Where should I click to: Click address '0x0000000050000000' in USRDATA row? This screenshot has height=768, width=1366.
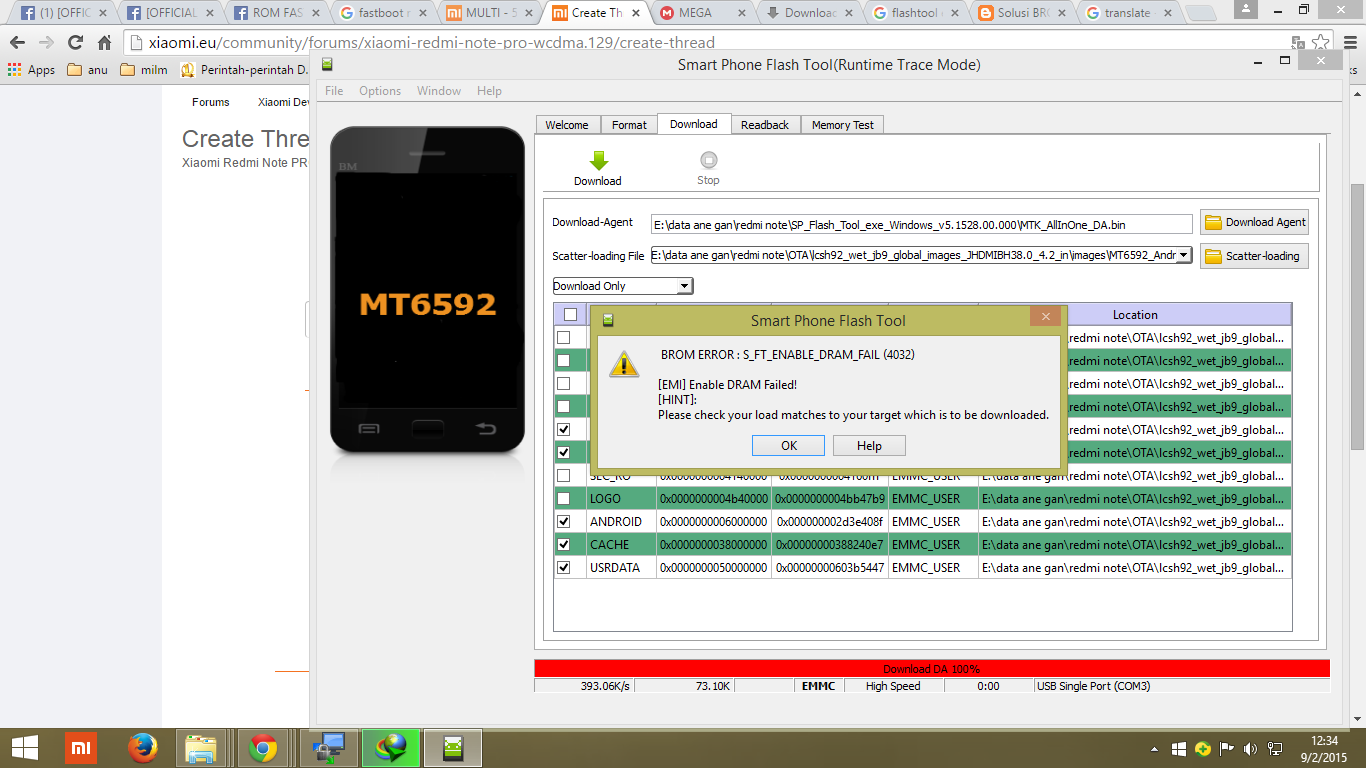pos(713,567)
